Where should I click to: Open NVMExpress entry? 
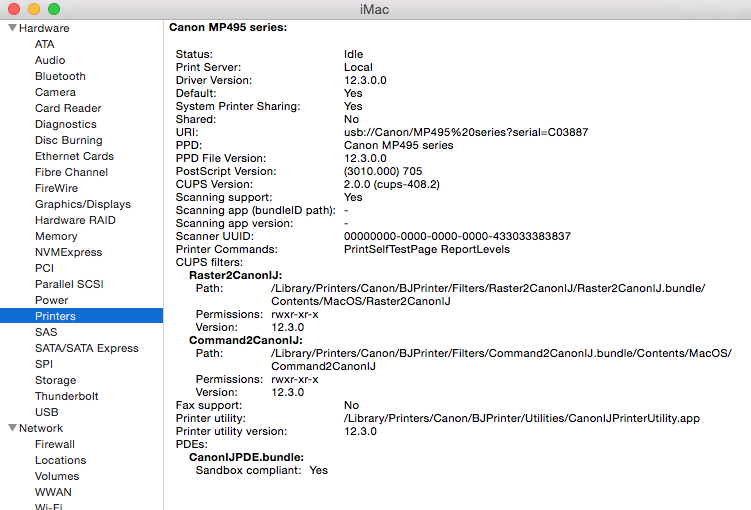(x=68, y=252)
